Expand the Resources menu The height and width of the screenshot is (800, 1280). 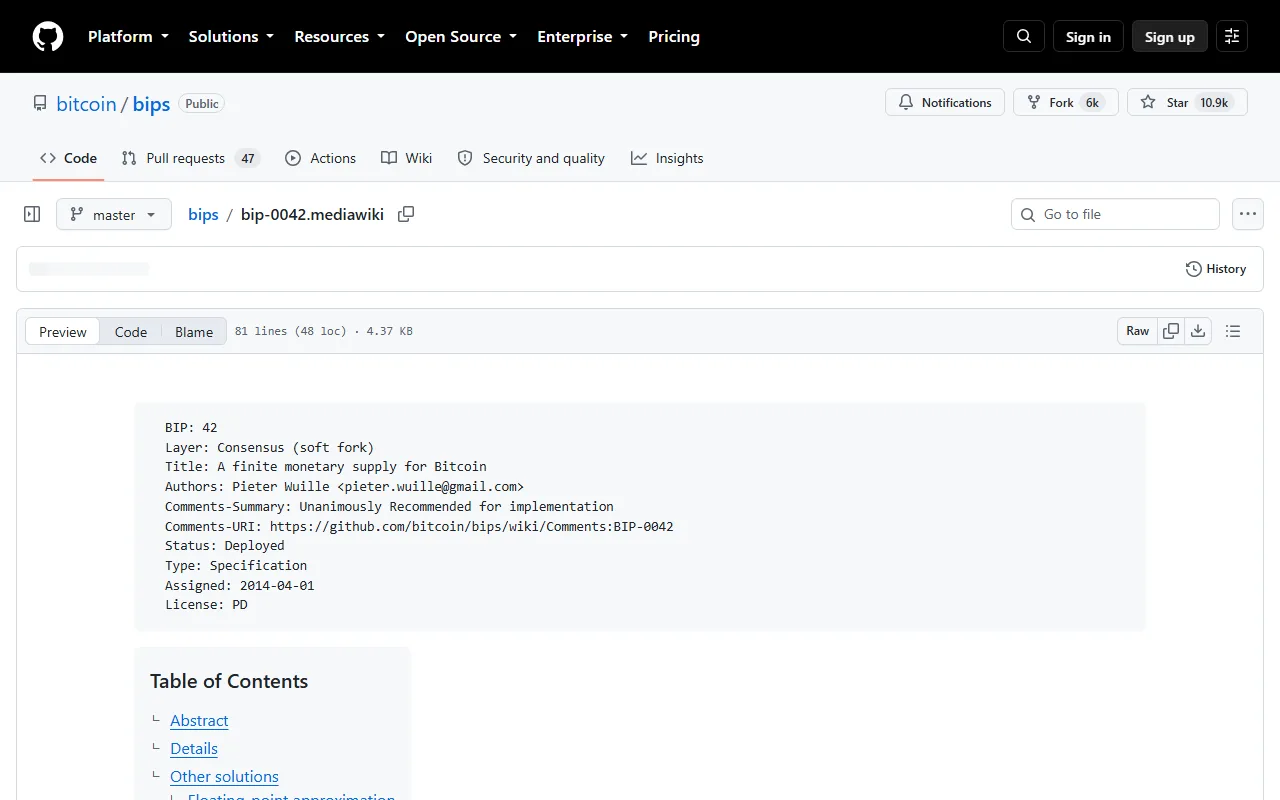(x=339, y=36)
